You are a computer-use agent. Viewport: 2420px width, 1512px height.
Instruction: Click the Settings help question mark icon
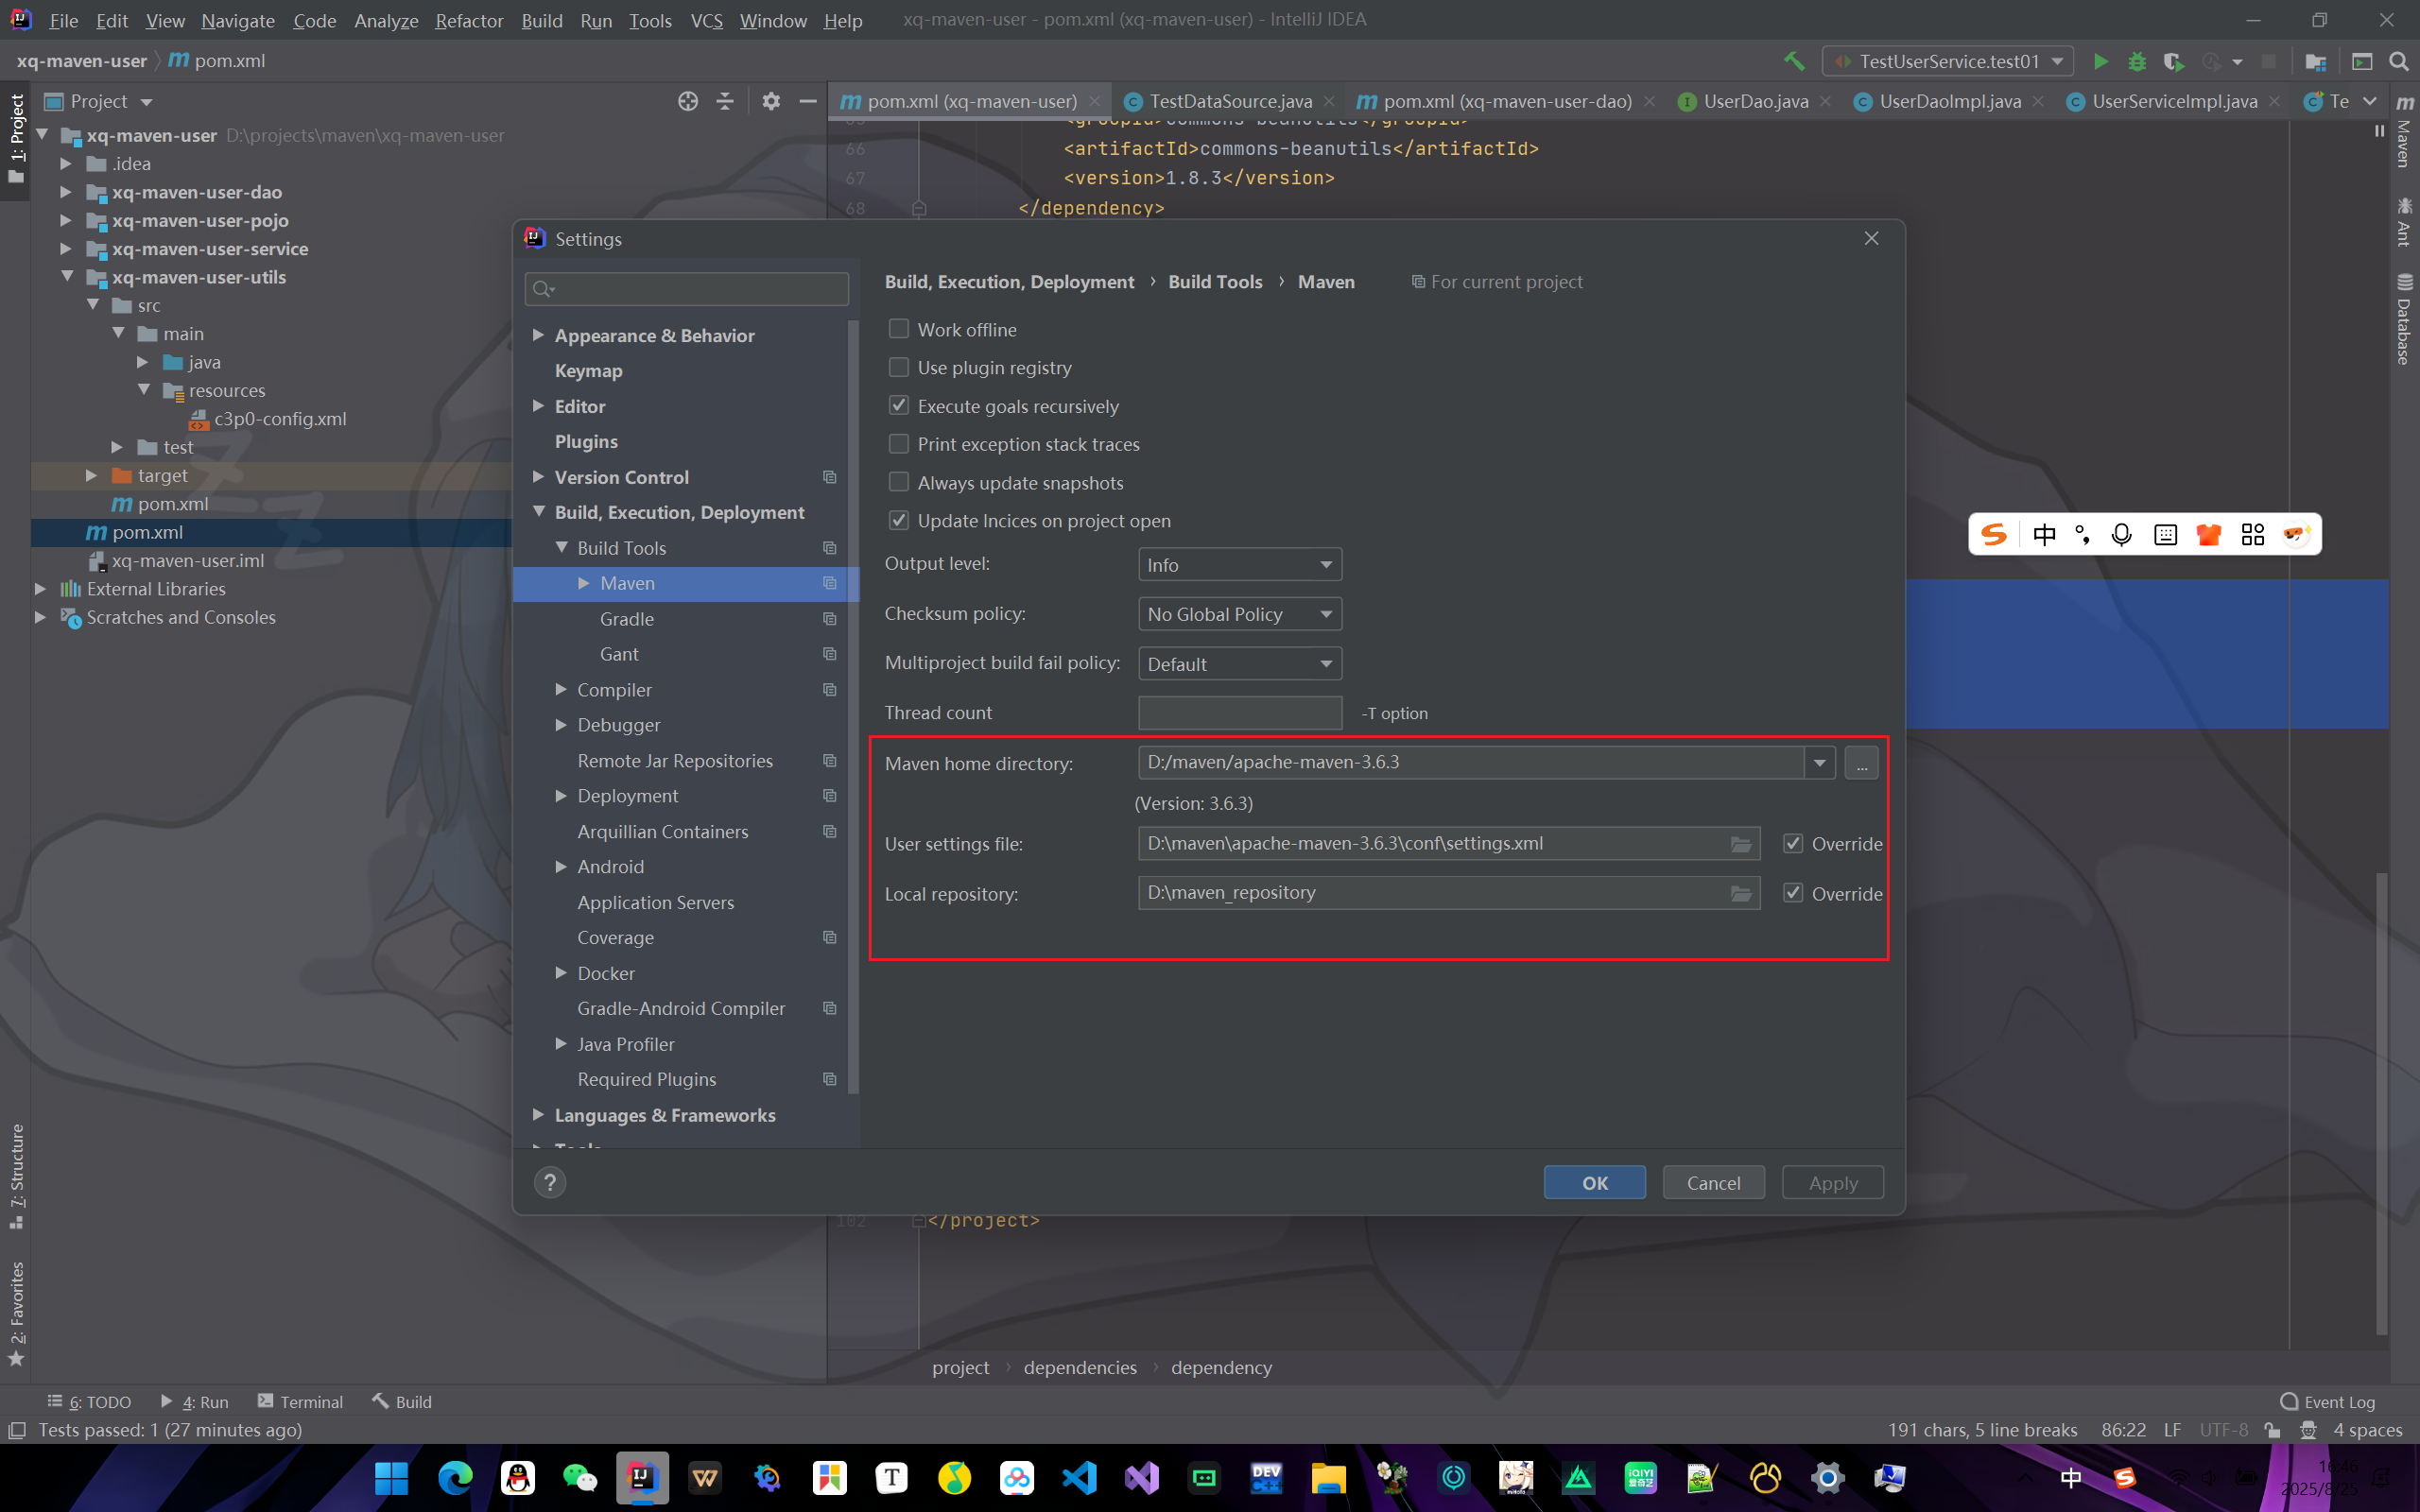pos(549,1182)
